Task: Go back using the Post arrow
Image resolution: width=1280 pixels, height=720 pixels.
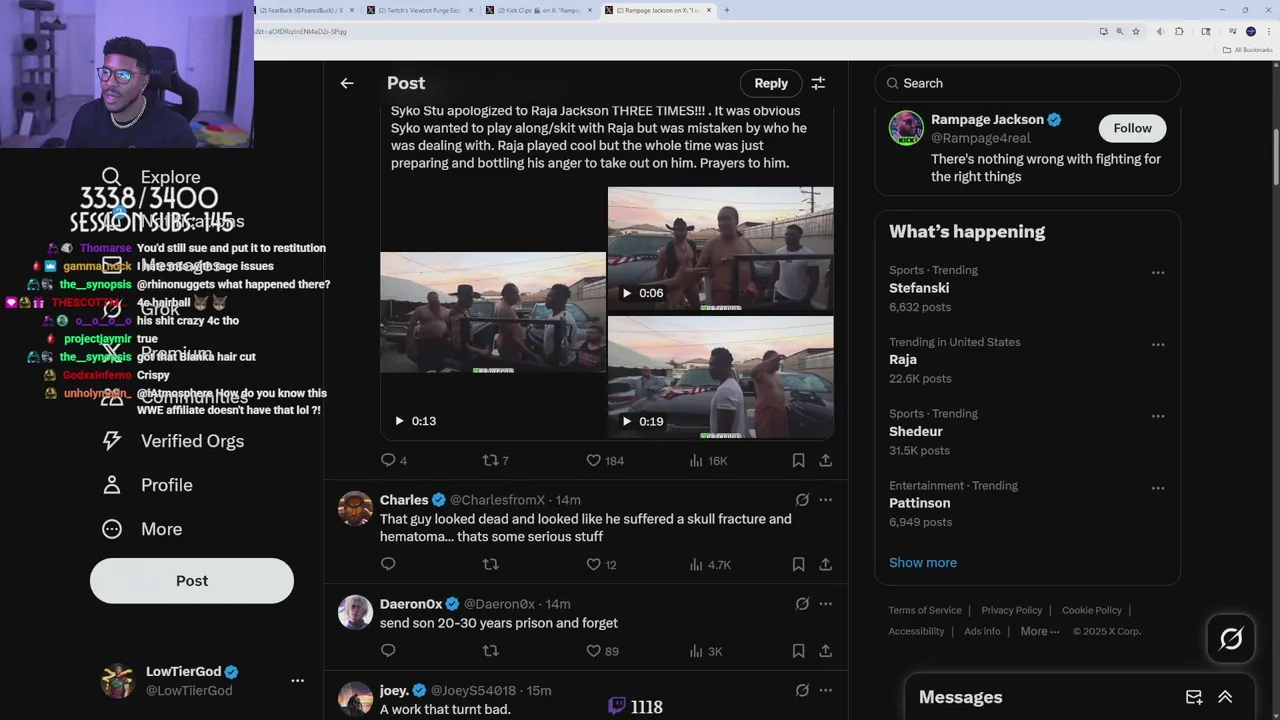Action: pos(347,83)
